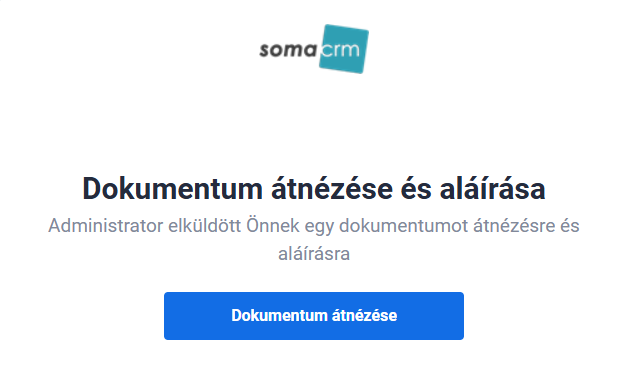Select the Dokumentum átnézése és aláírása heading

pos(314,188)
